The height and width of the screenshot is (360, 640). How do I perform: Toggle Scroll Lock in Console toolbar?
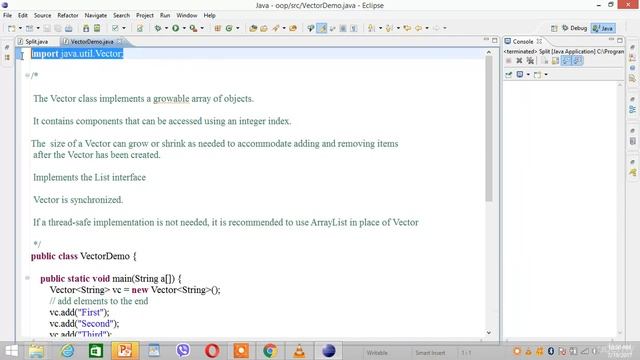coord(556,61)
